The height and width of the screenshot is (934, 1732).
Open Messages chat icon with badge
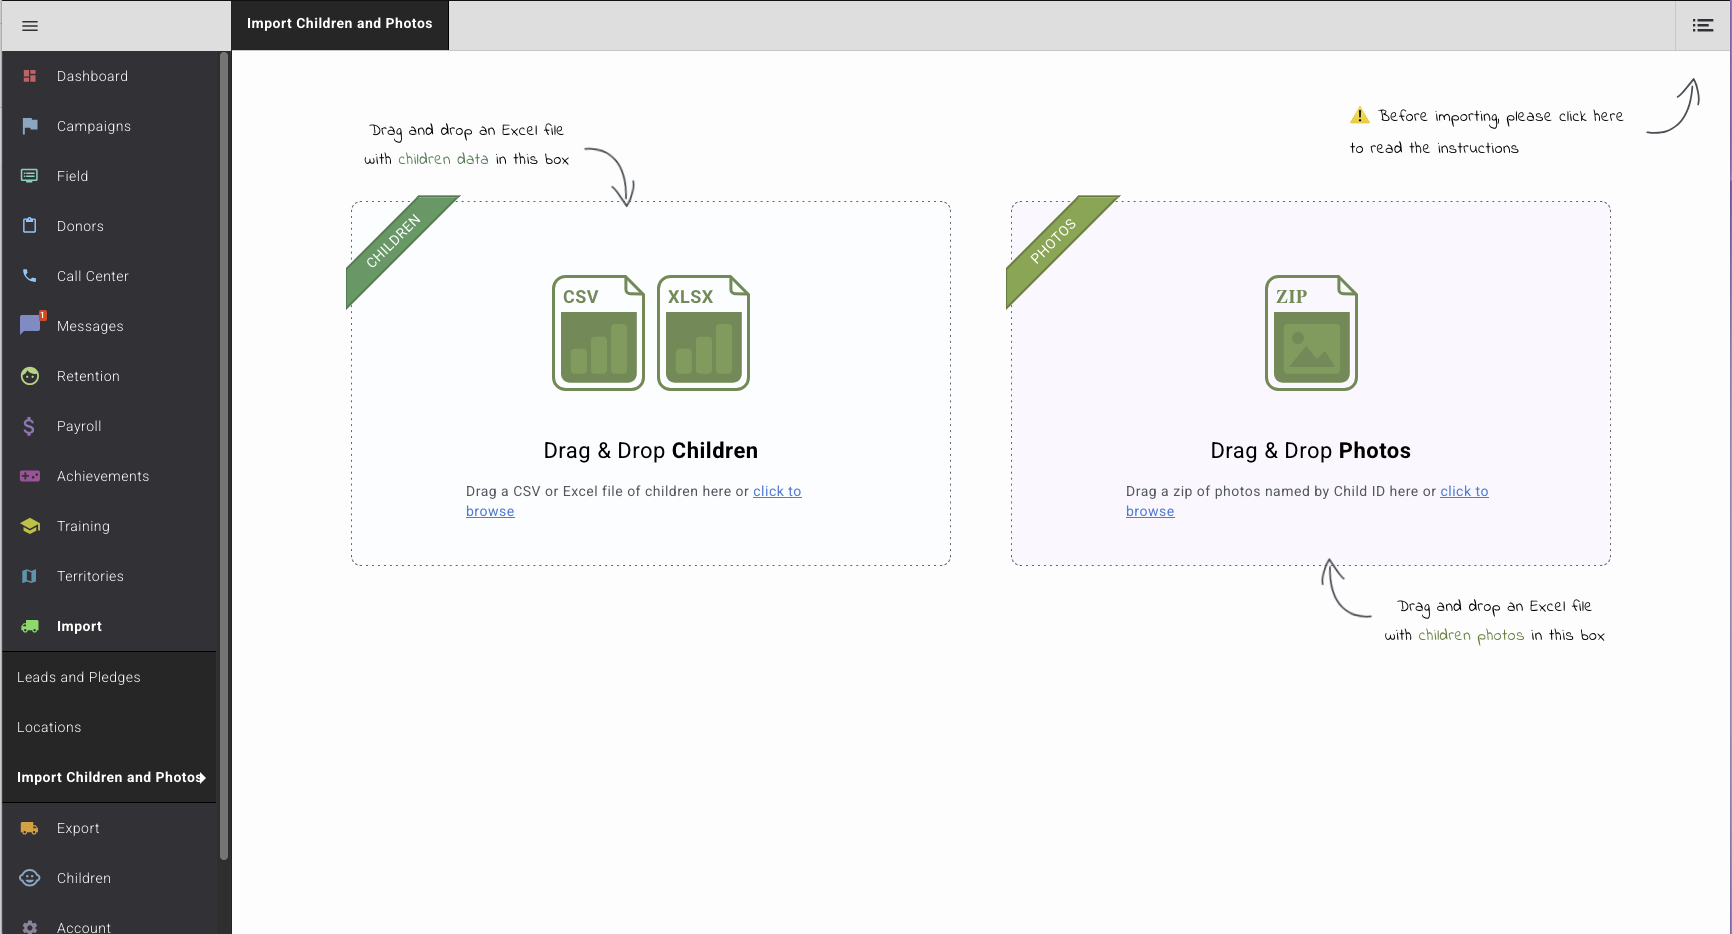pyautogui.click(x=32, y=324)
